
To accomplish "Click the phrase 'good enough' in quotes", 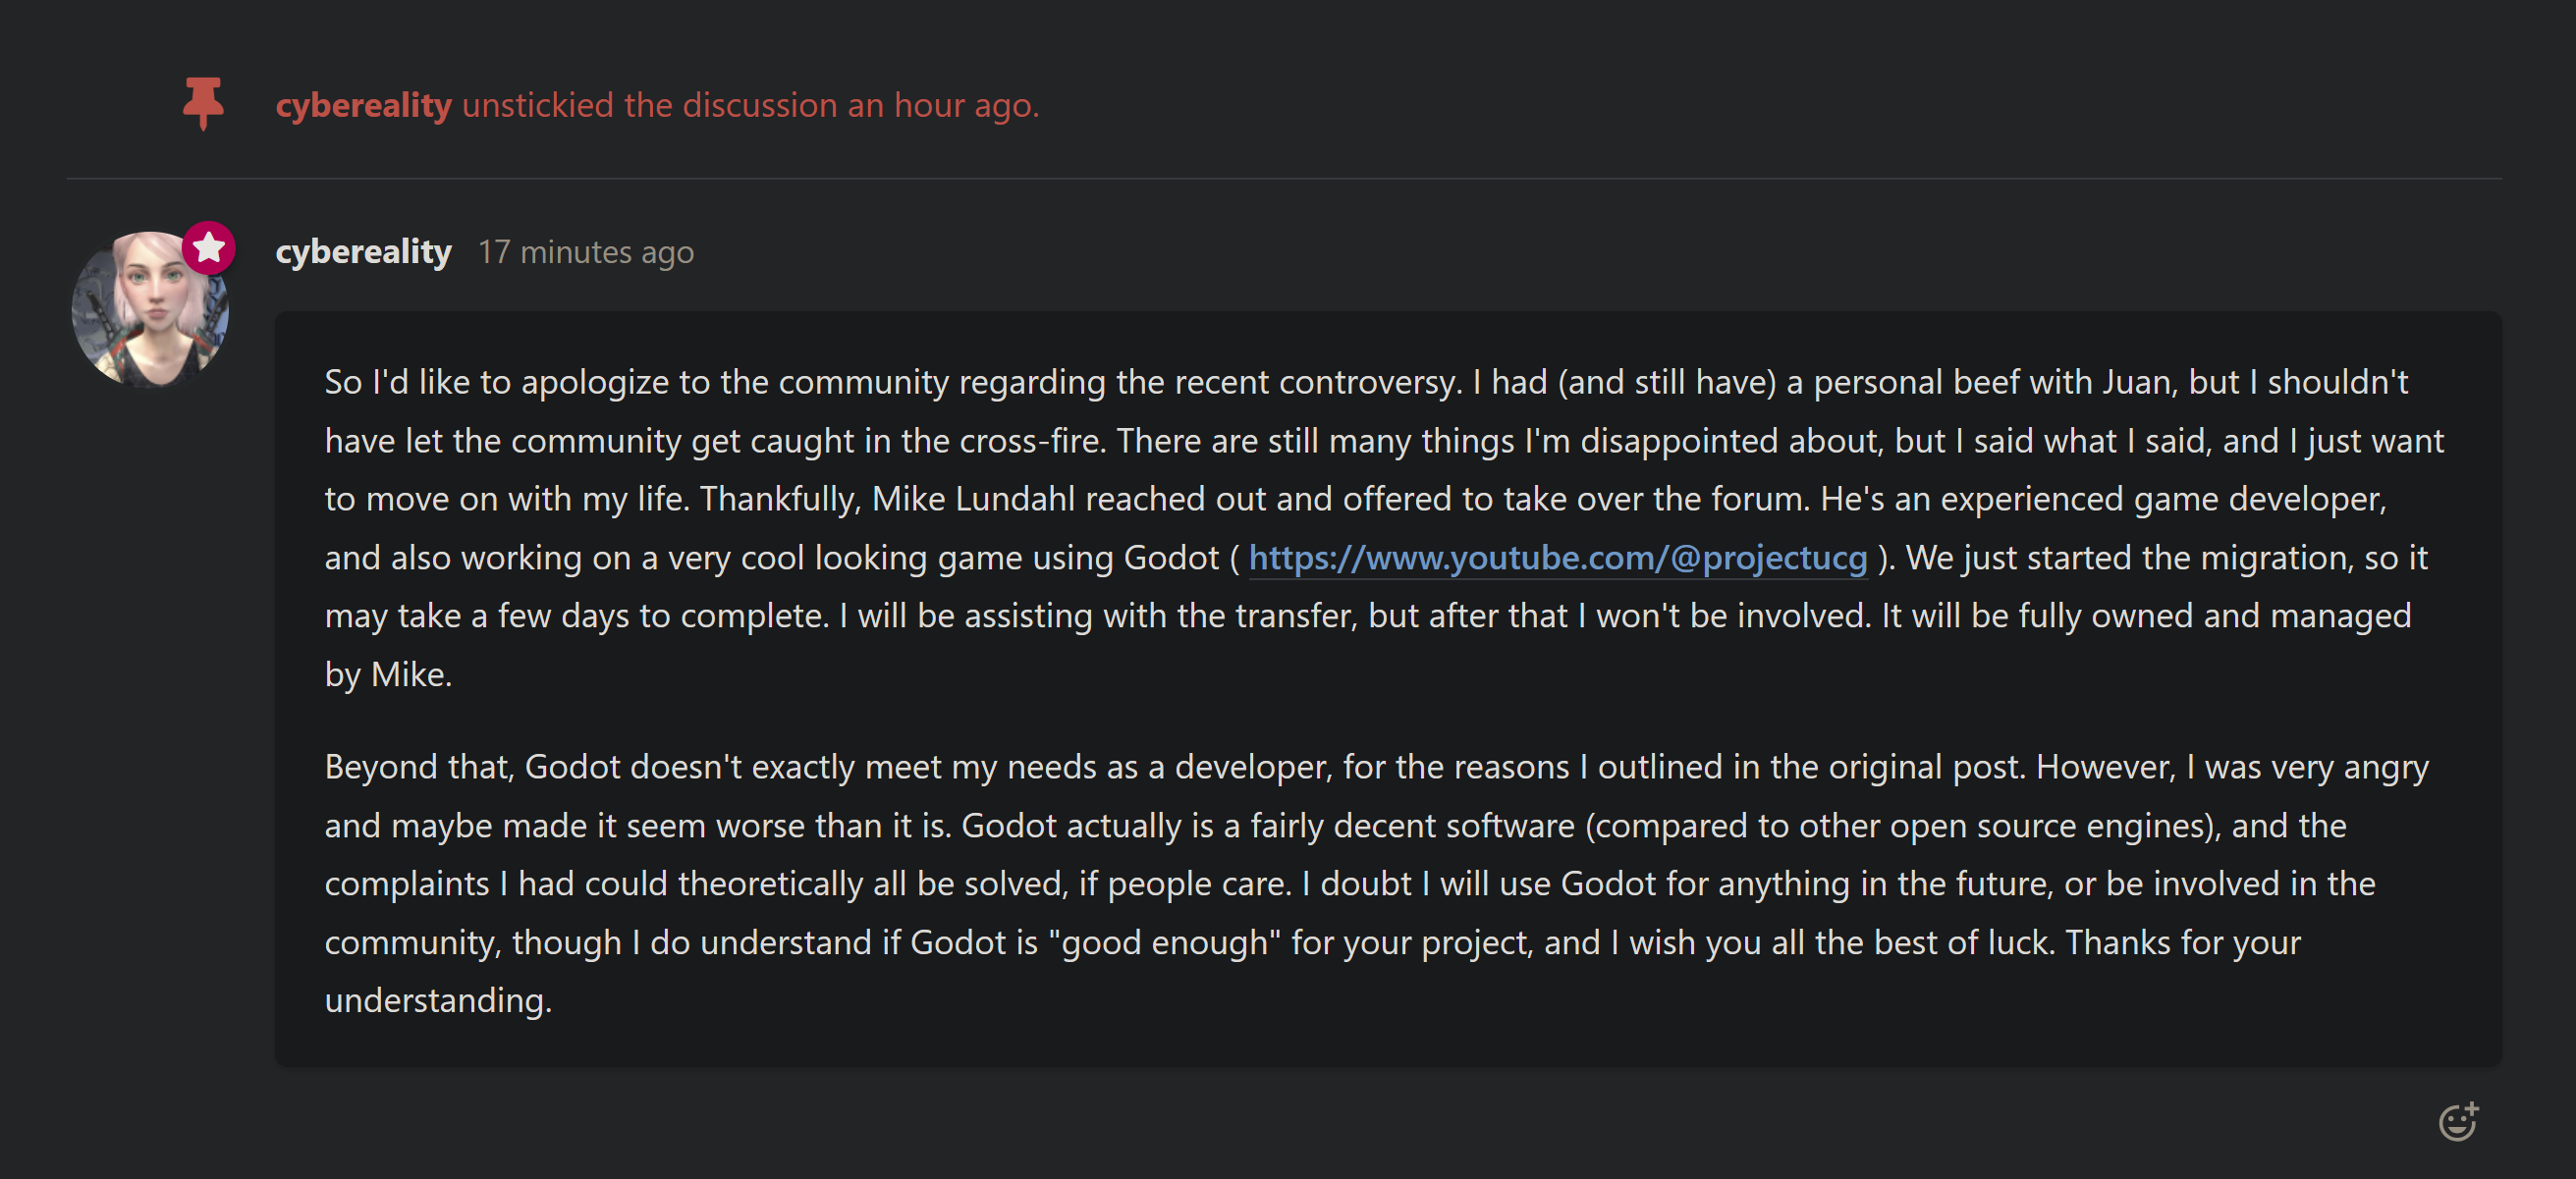I will [x=1165, y=942].
